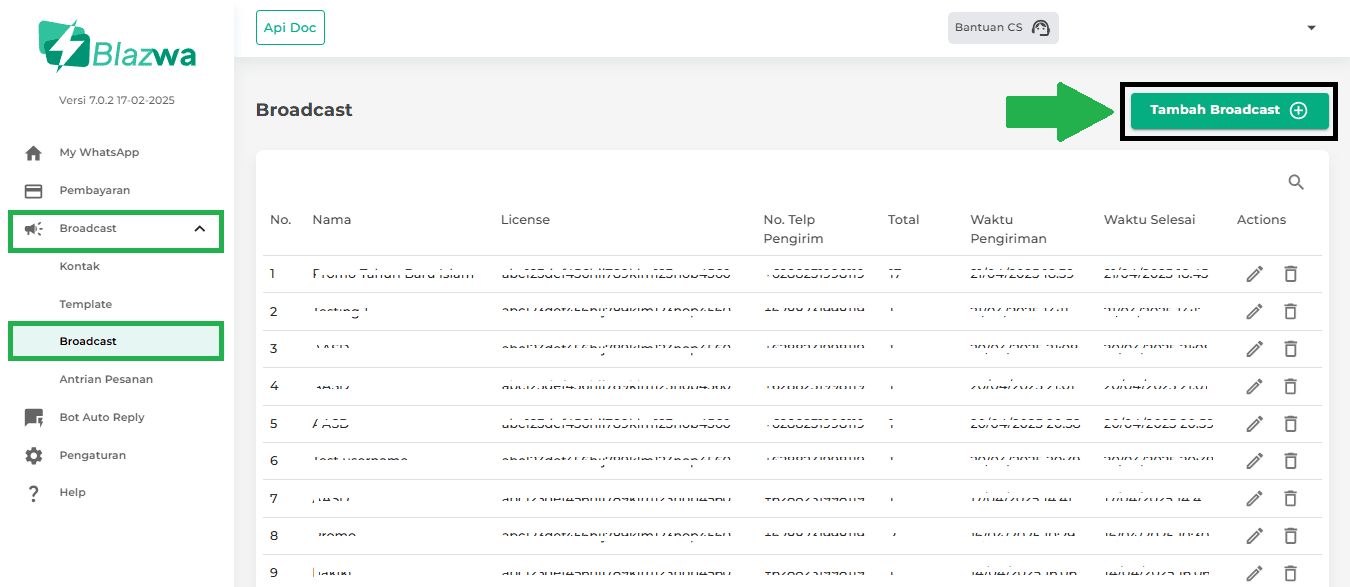The width and height of the screenshot is (1350, 587).
Task: Delete broadcast in row 5
Action: pyautogui.click(x=1291, y=424)
